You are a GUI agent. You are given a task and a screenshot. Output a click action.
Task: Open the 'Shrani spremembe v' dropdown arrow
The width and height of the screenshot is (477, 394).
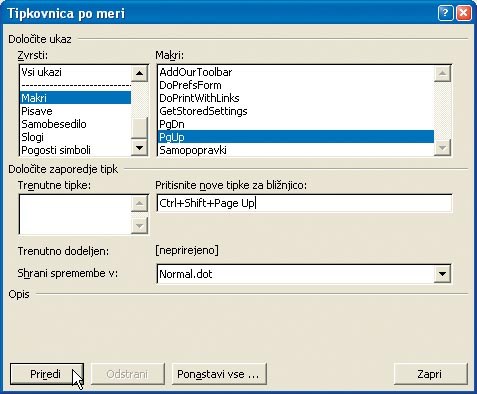tap(442, 274)
